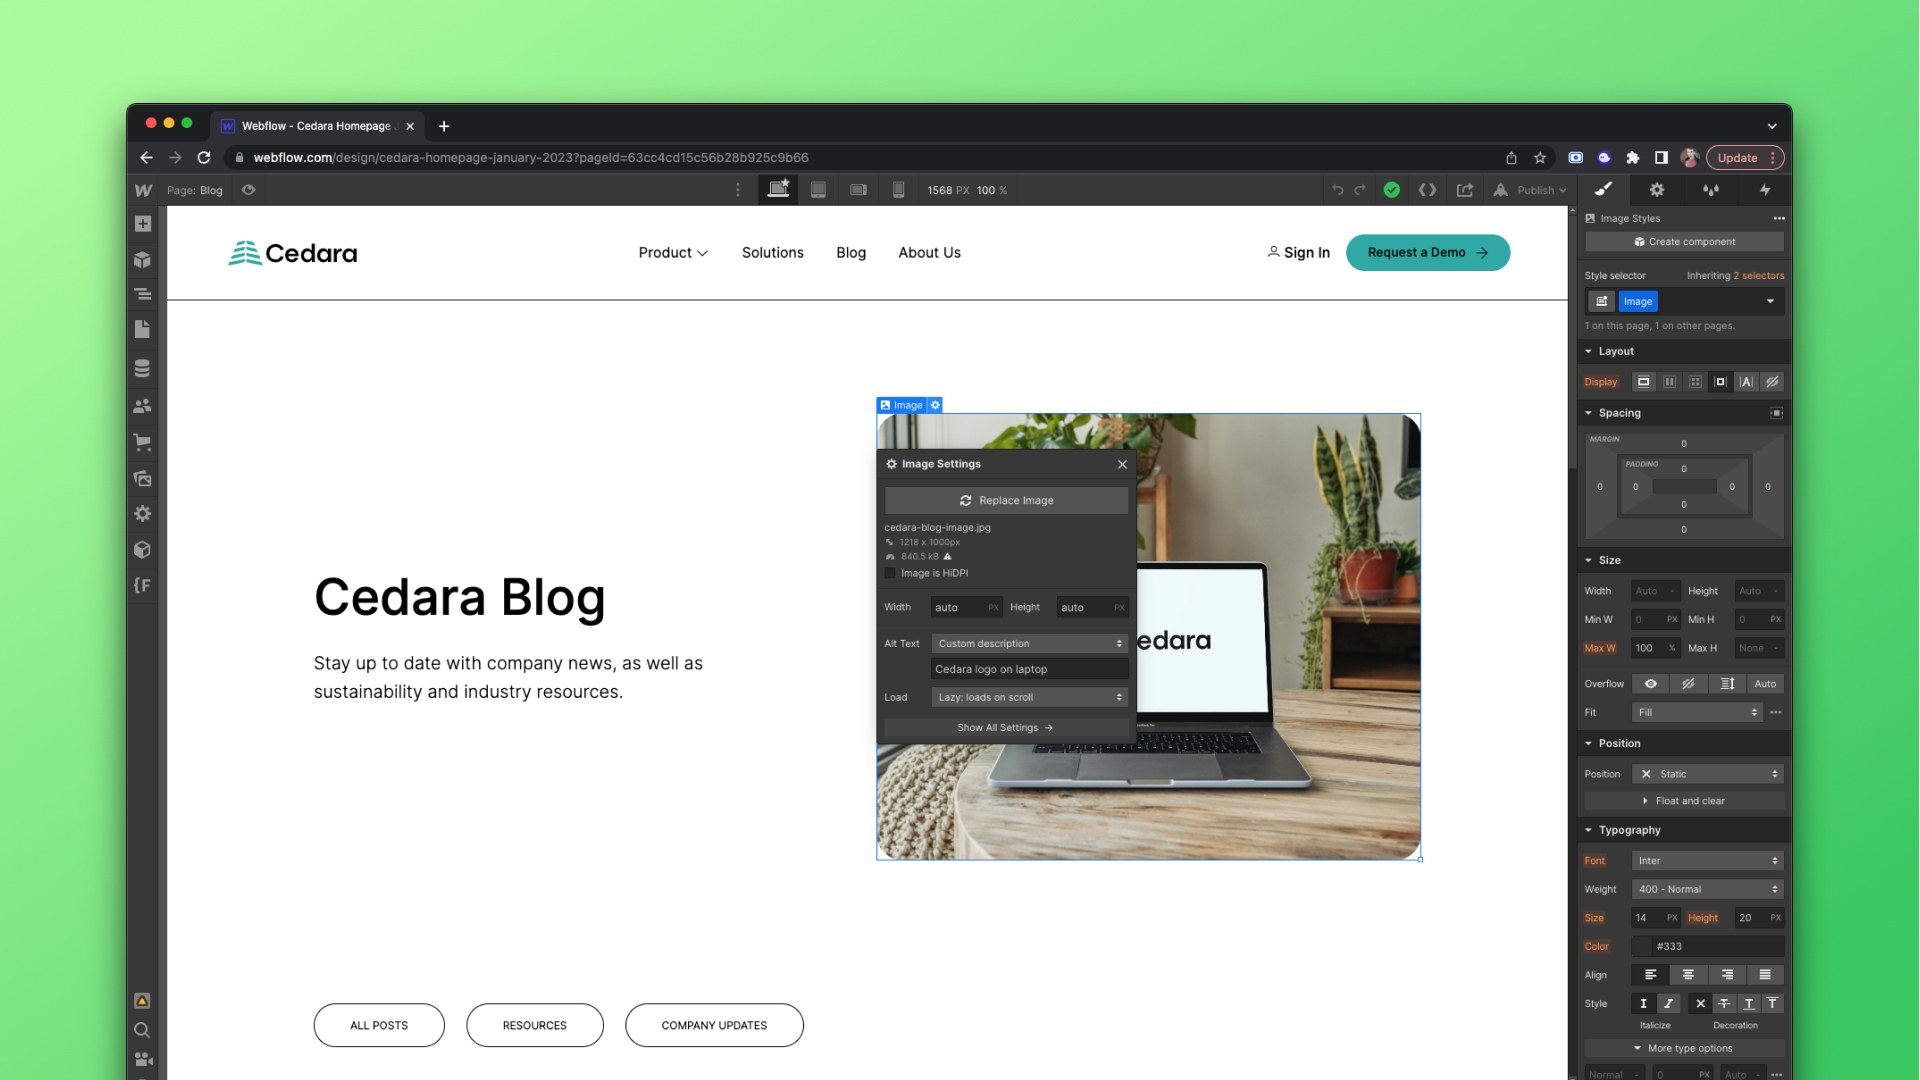1920x1080 pixels.
Task: Open the Project Settings gear in left sidebar
Action: [143, 513]
